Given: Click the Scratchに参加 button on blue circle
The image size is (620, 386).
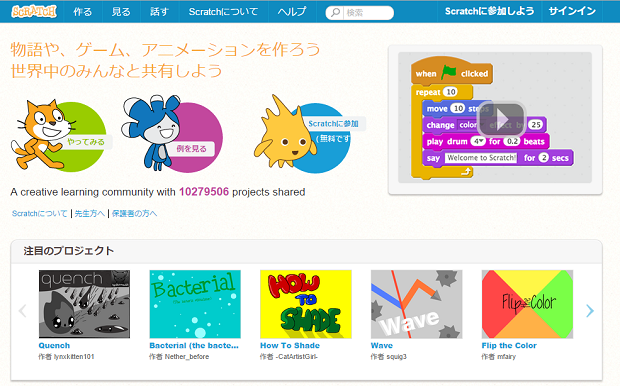Looking at the screenshot, I should point(333,124).
